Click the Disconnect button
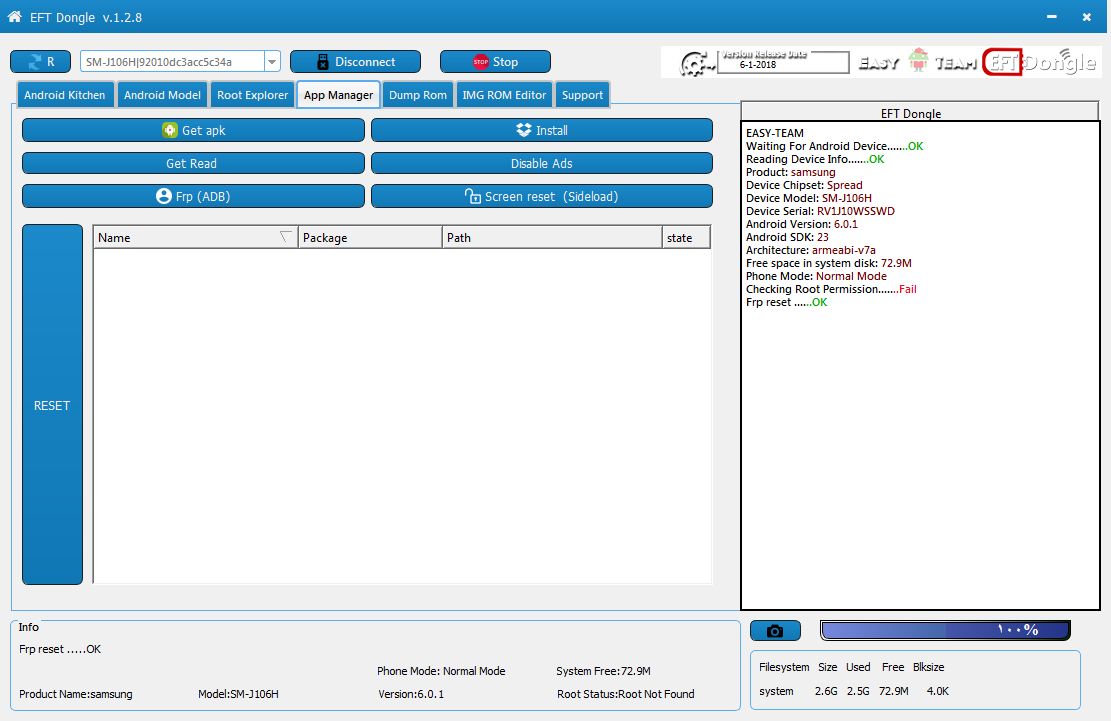Viewport: 1111px width, 721px height. [355, 62]
